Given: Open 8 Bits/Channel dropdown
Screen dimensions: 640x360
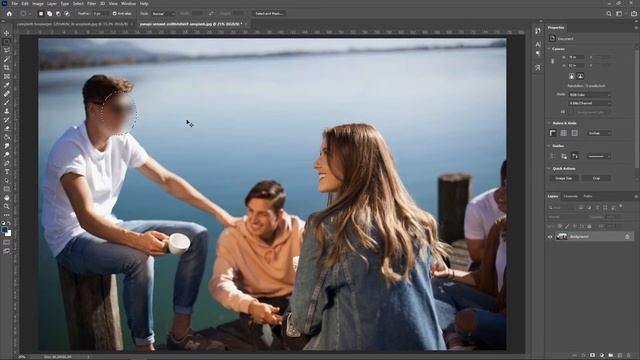Looking at the screenshot, I should point(590,103).
